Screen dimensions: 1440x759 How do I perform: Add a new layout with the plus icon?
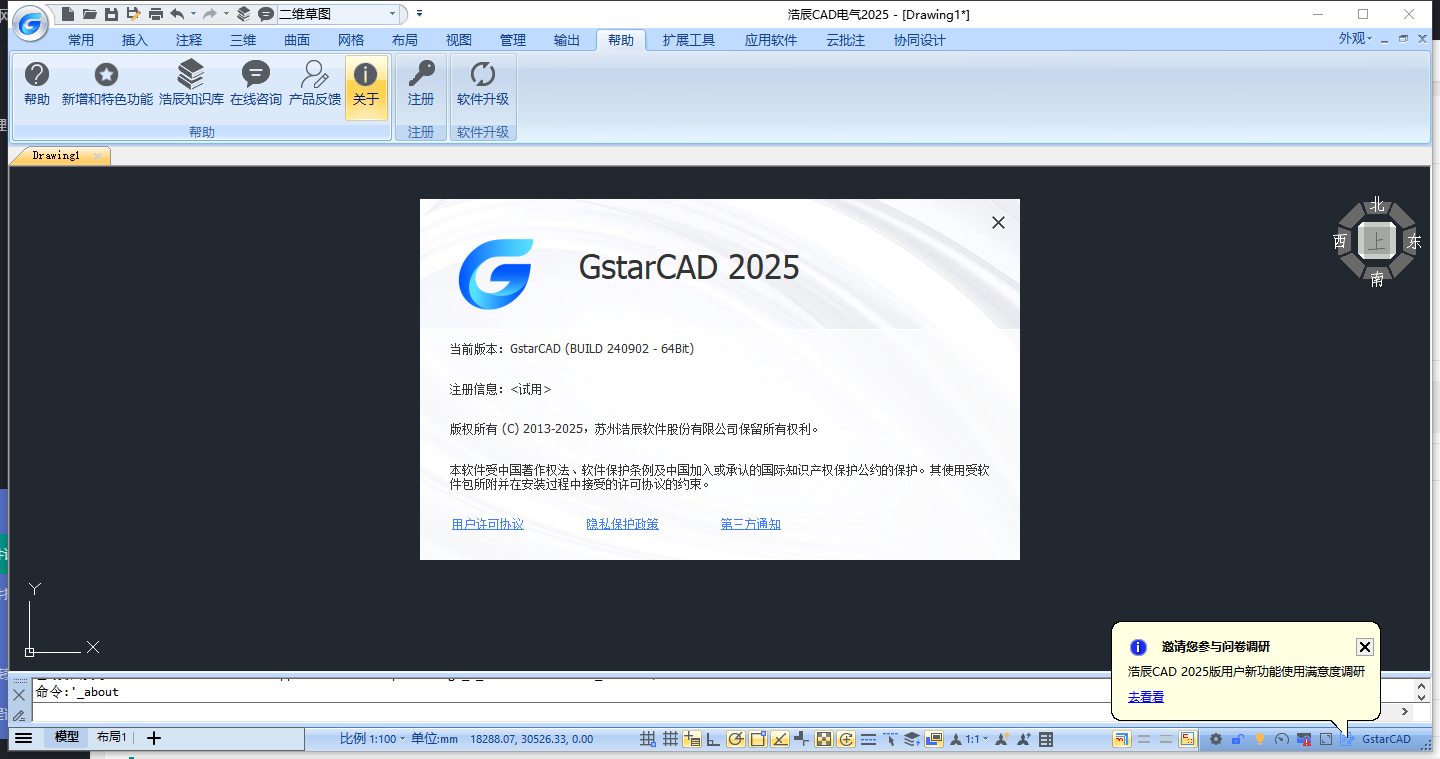tap(153, 738)
